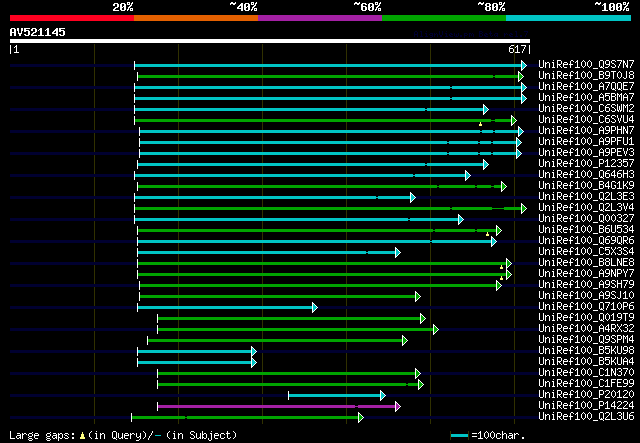Click the UniRef100_P20120 label

click(x=586, y=395)
